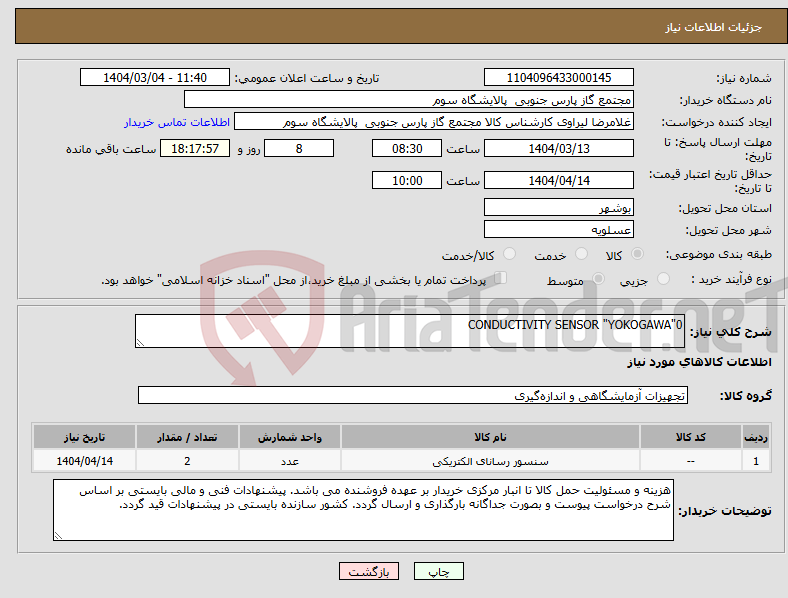Click the unit cell عدد
The image size is (788, 598).
(290, 461)
